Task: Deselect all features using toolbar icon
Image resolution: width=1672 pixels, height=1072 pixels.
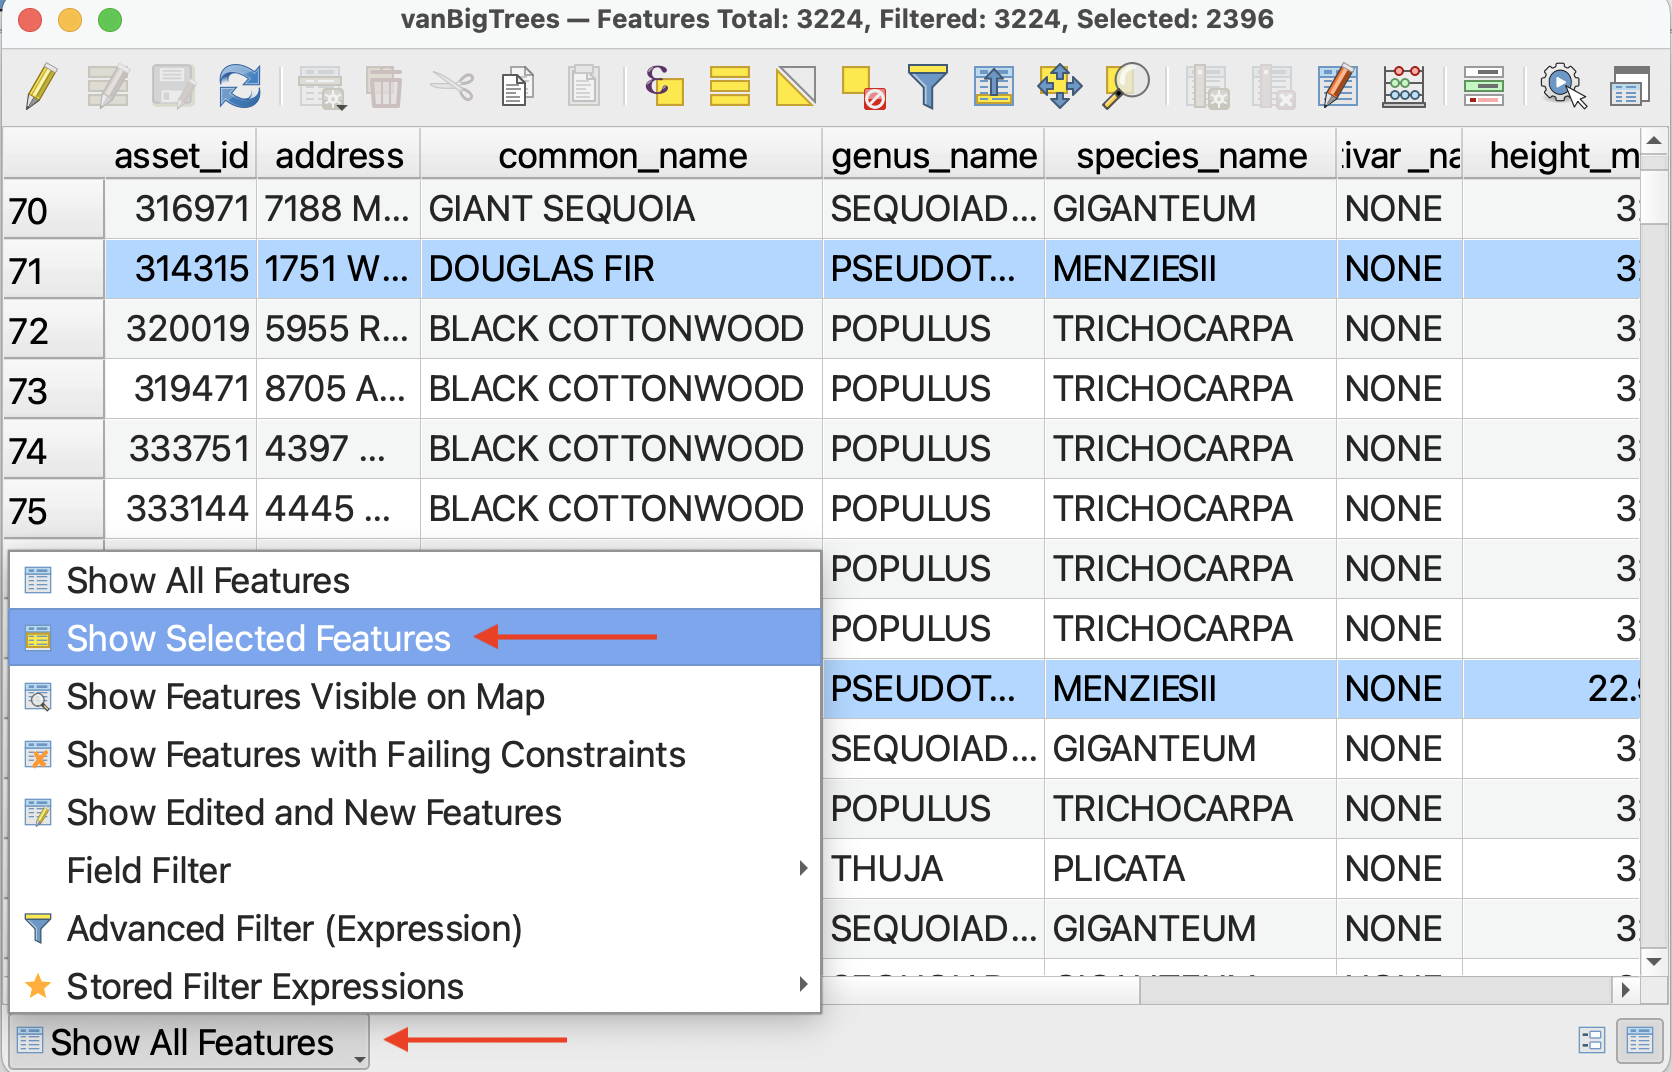Action: click(862, 86)
